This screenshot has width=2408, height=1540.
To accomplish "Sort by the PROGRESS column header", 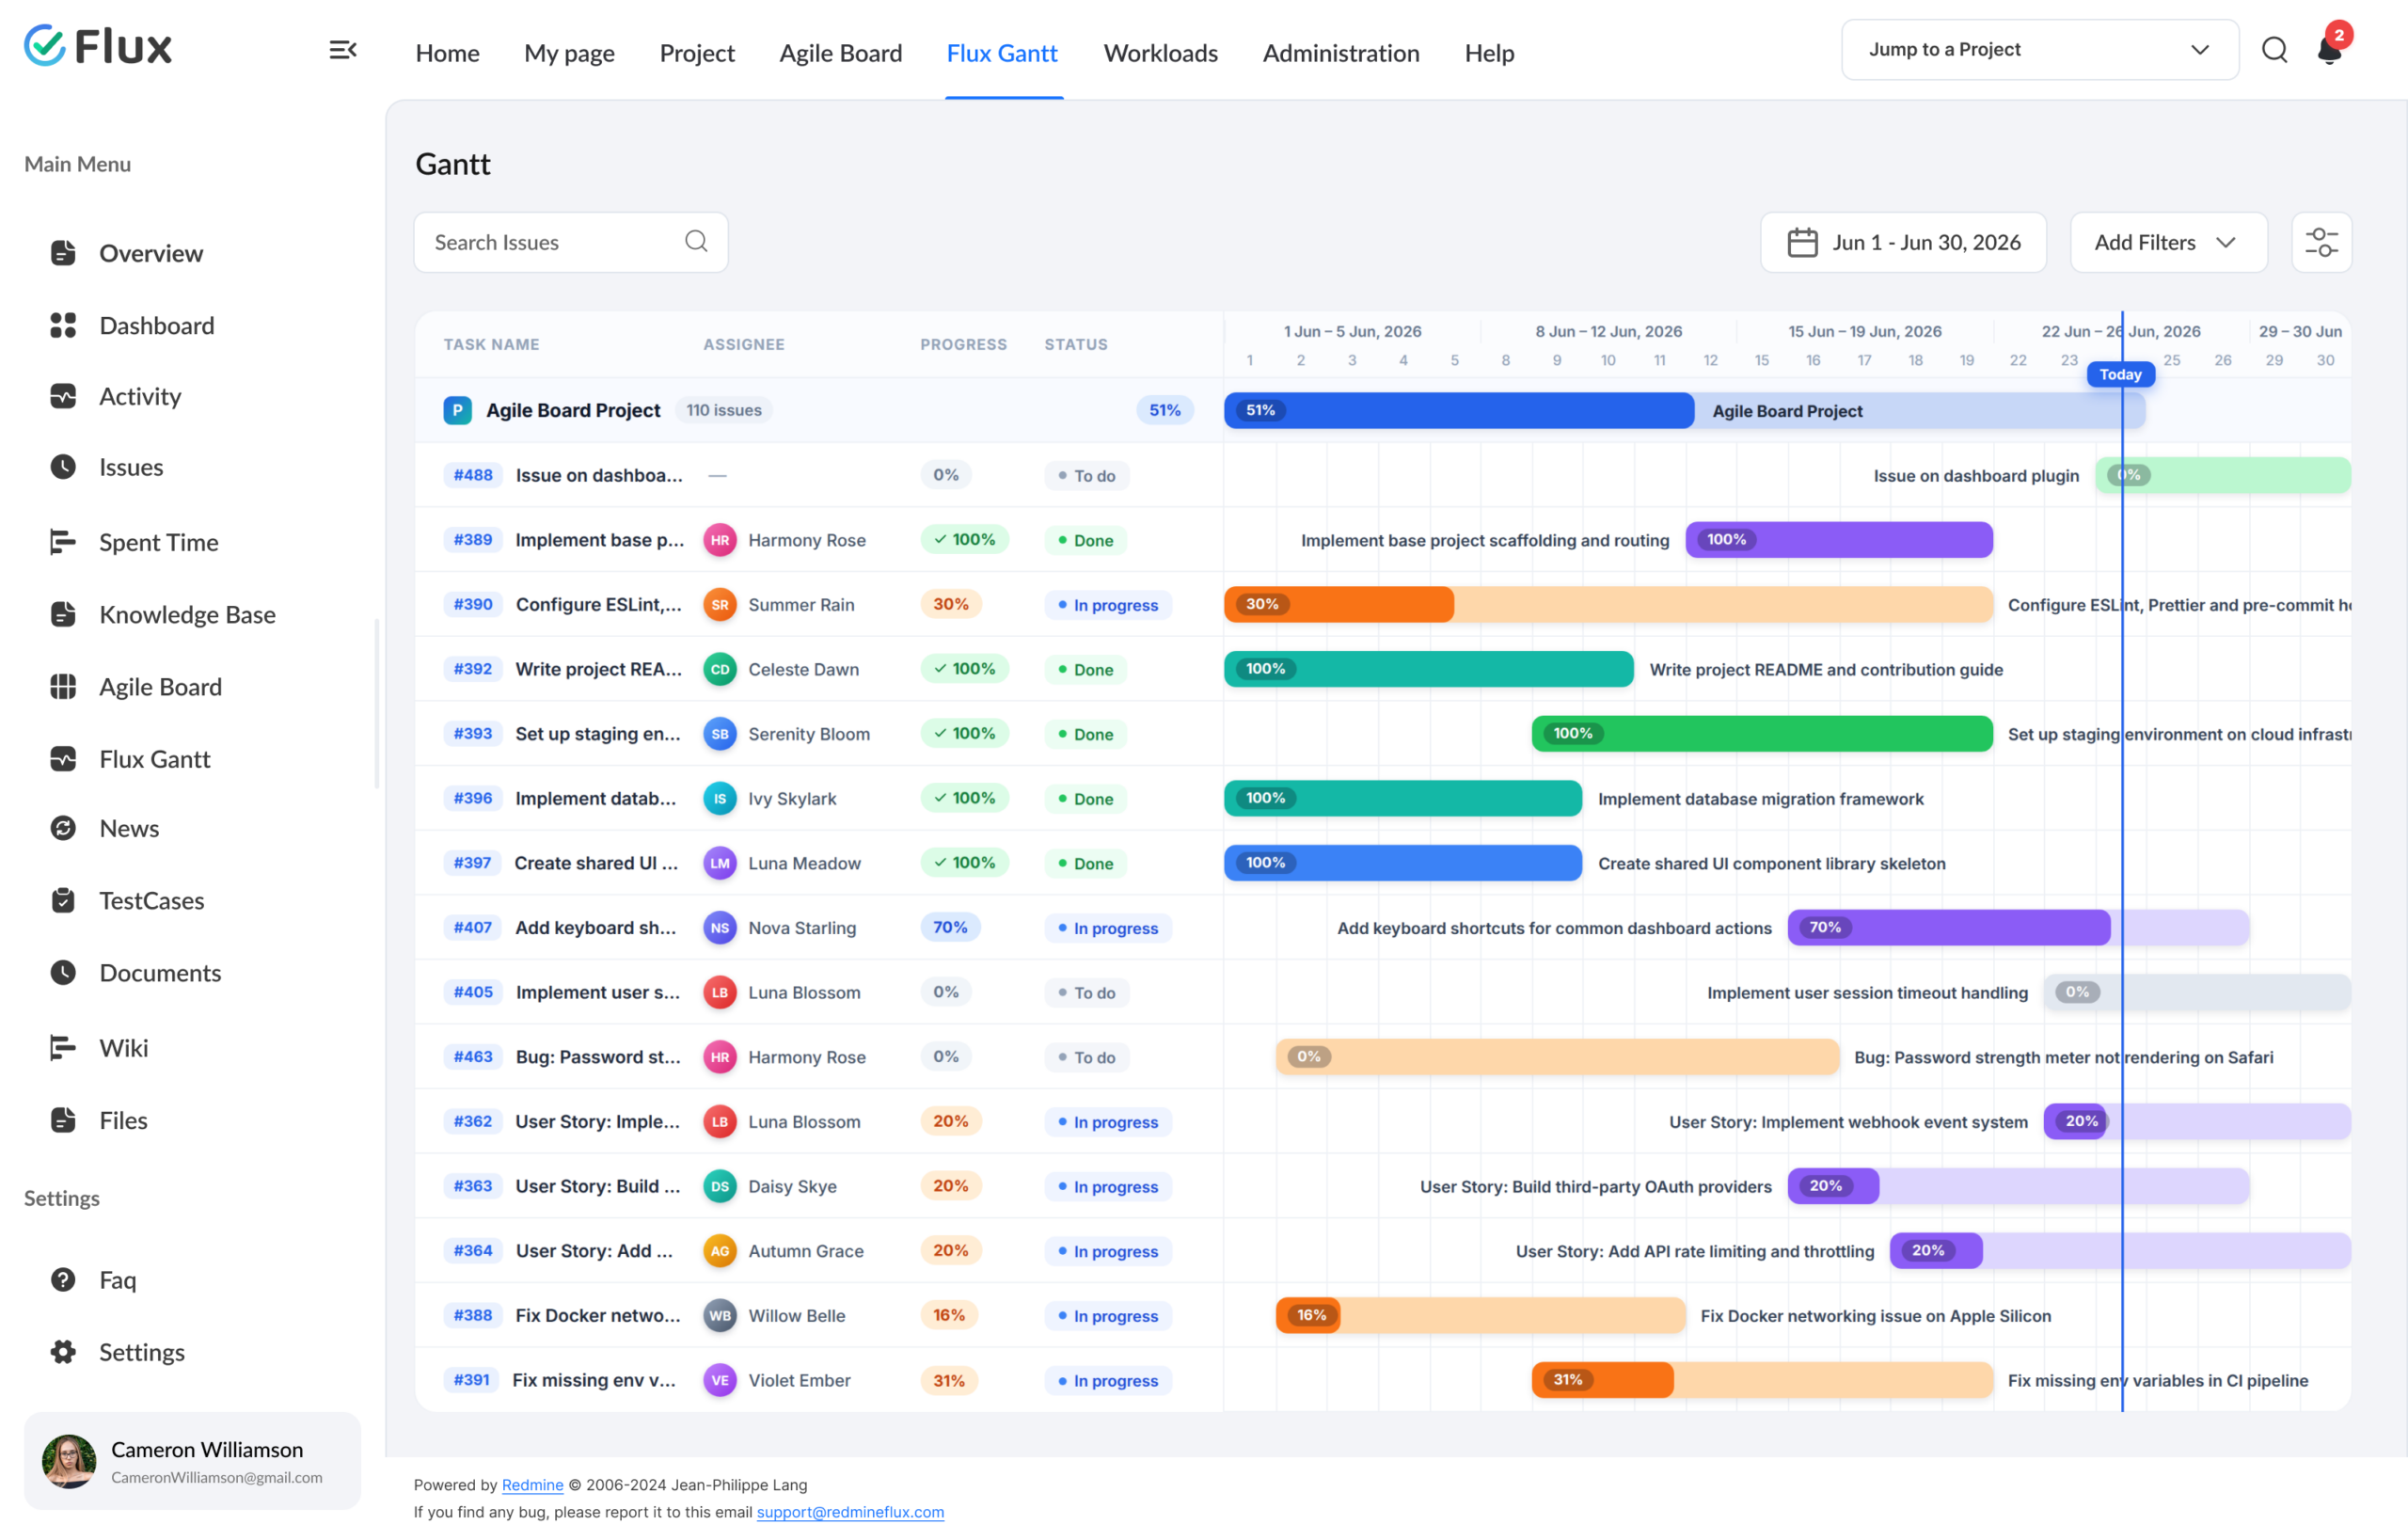I will click(x=963, y=344).
